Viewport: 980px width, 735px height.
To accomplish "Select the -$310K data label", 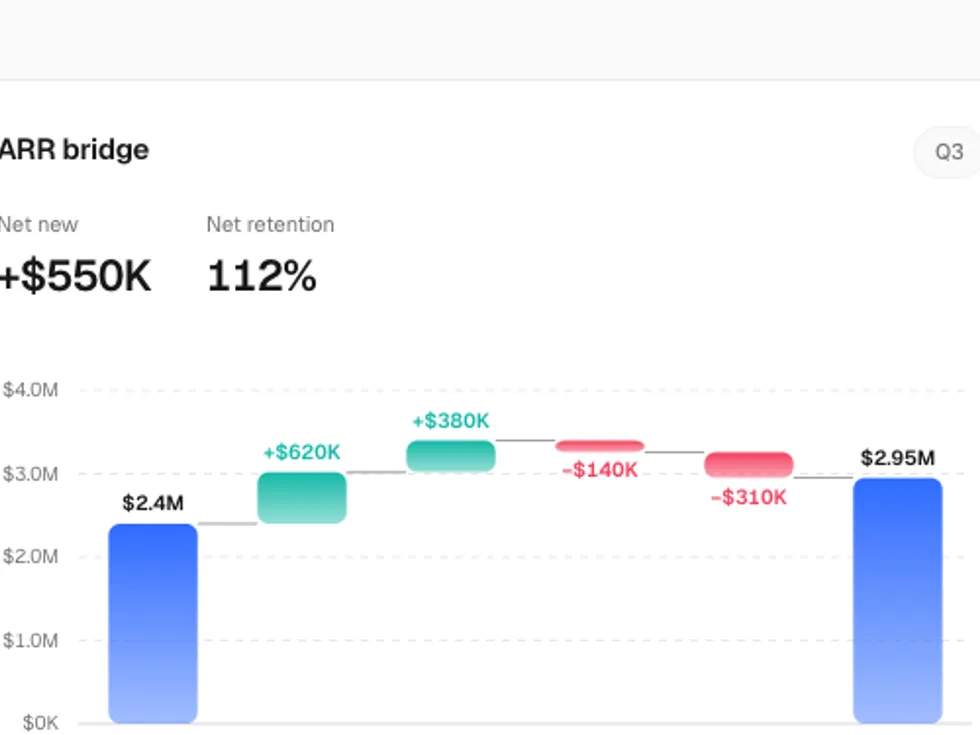I will tap(749, 498).
